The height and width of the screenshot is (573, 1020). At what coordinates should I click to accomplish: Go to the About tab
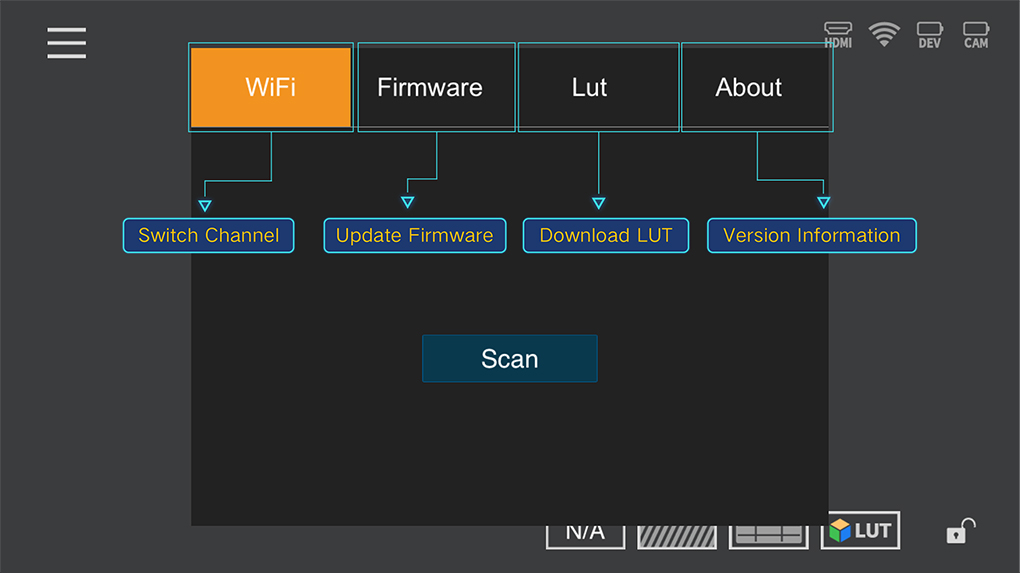click(749, 88)
